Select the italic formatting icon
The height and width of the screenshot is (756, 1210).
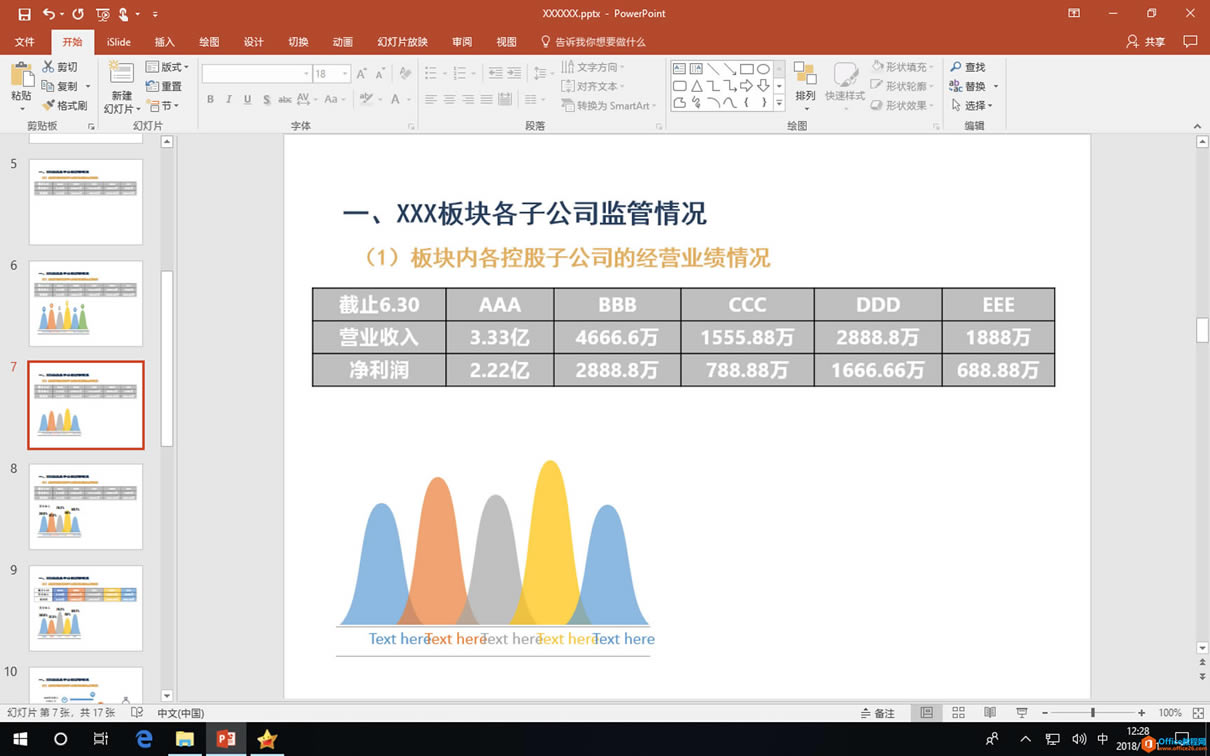226,100
